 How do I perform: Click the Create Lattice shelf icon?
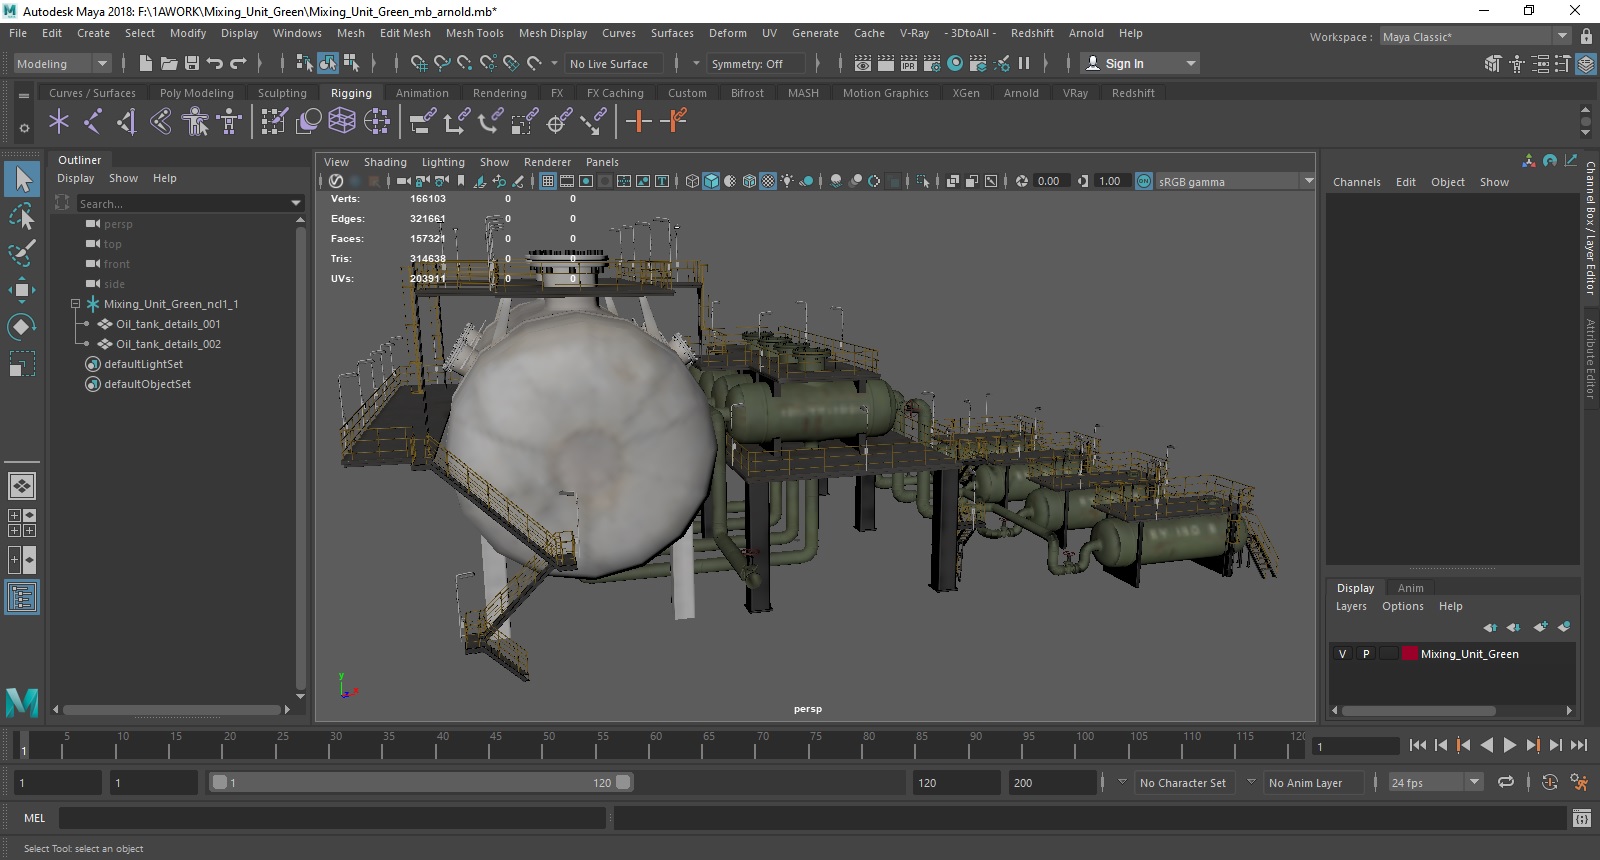click(x=342, y=122)
